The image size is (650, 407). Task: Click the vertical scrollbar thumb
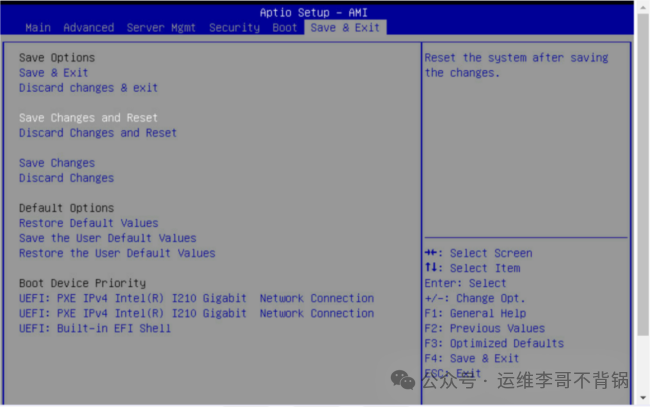[643, 174]
